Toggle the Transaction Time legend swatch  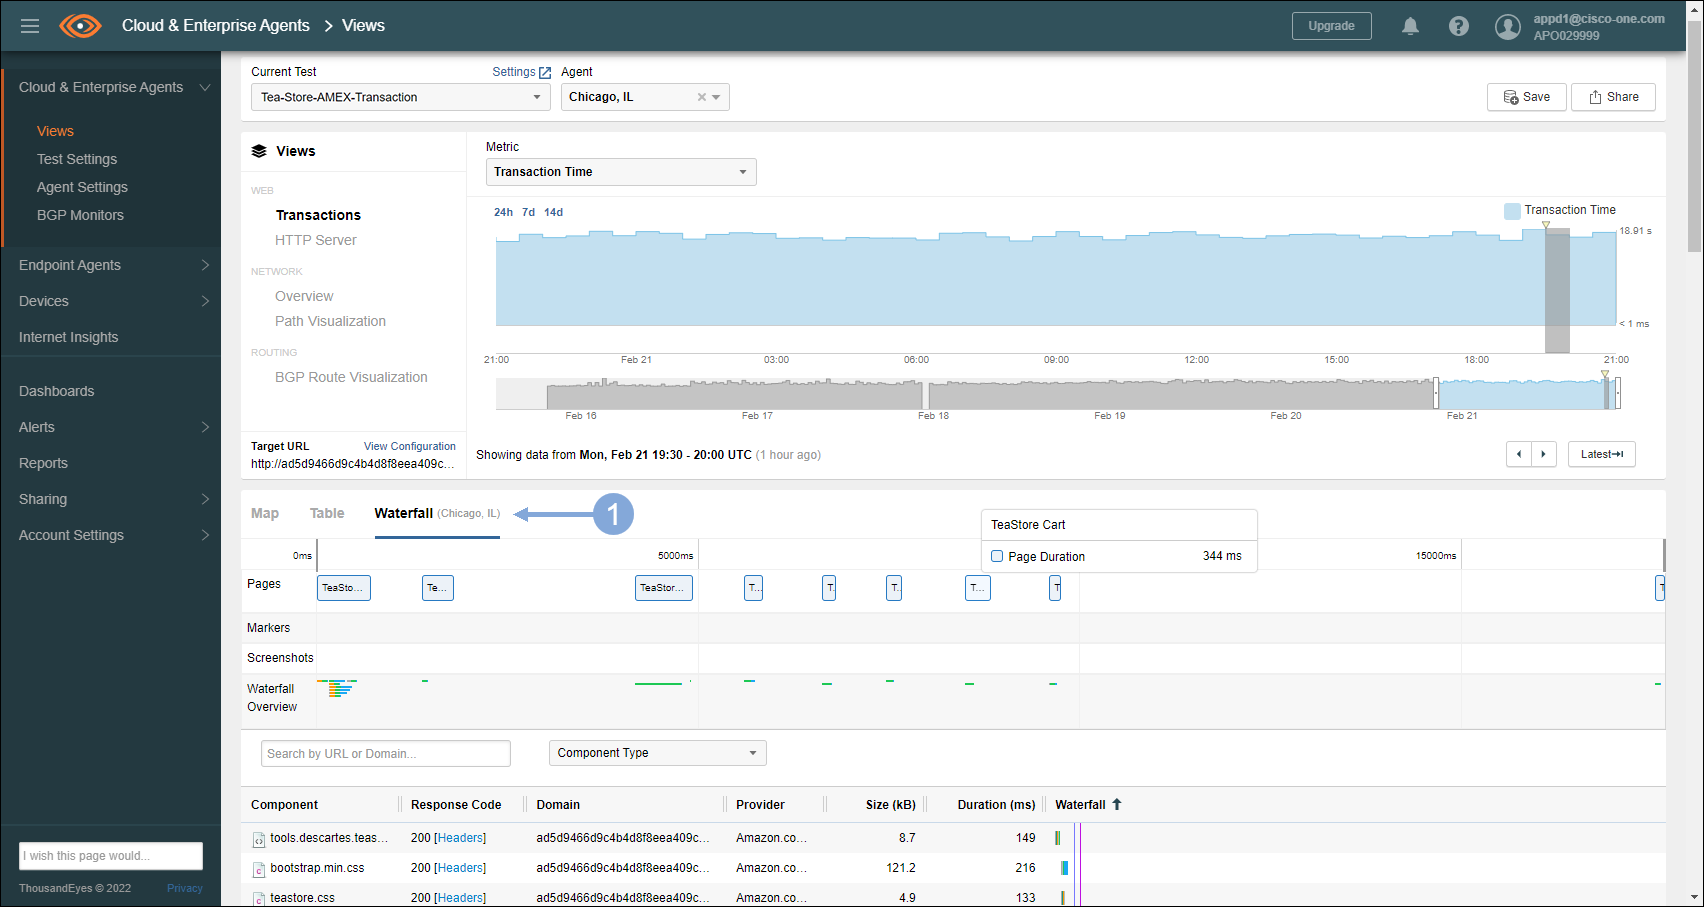pyautogui.click(x=1512, y=210)
